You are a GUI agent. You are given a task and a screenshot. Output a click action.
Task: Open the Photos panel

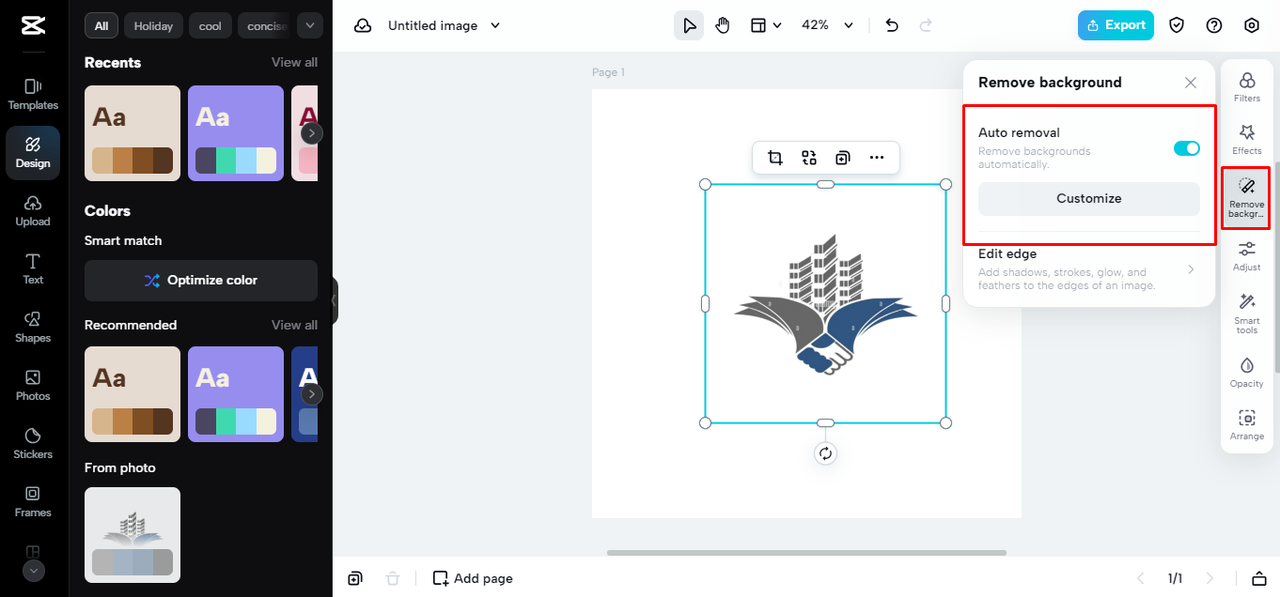pos(33,385)
